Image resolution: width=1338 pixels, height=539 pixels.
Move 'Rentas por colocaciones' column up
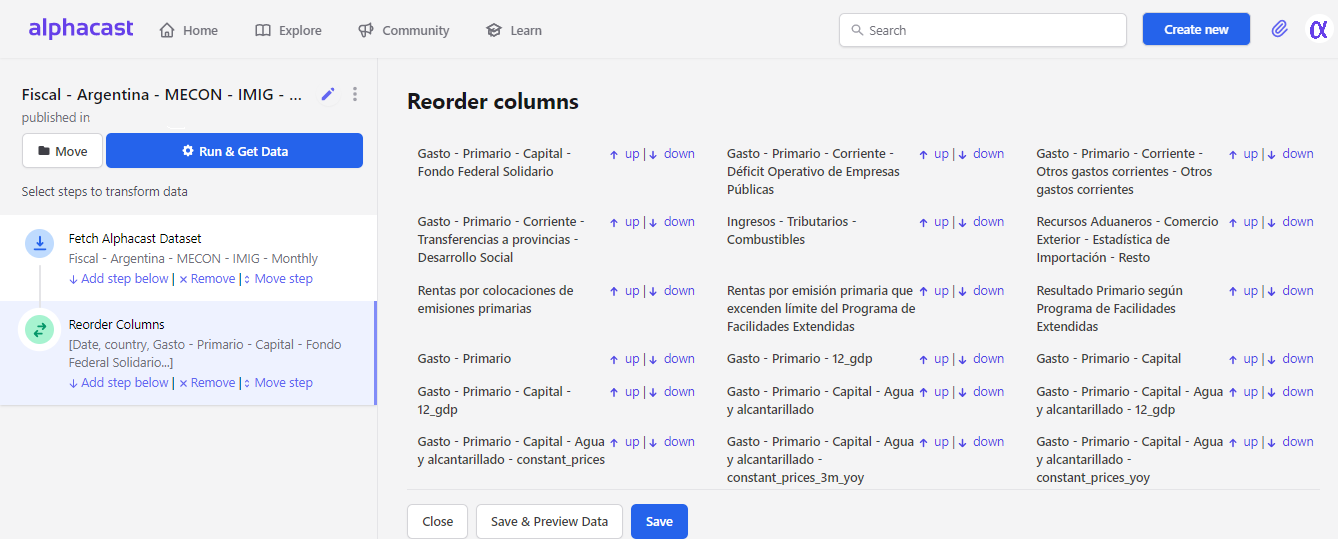[625, 291]
